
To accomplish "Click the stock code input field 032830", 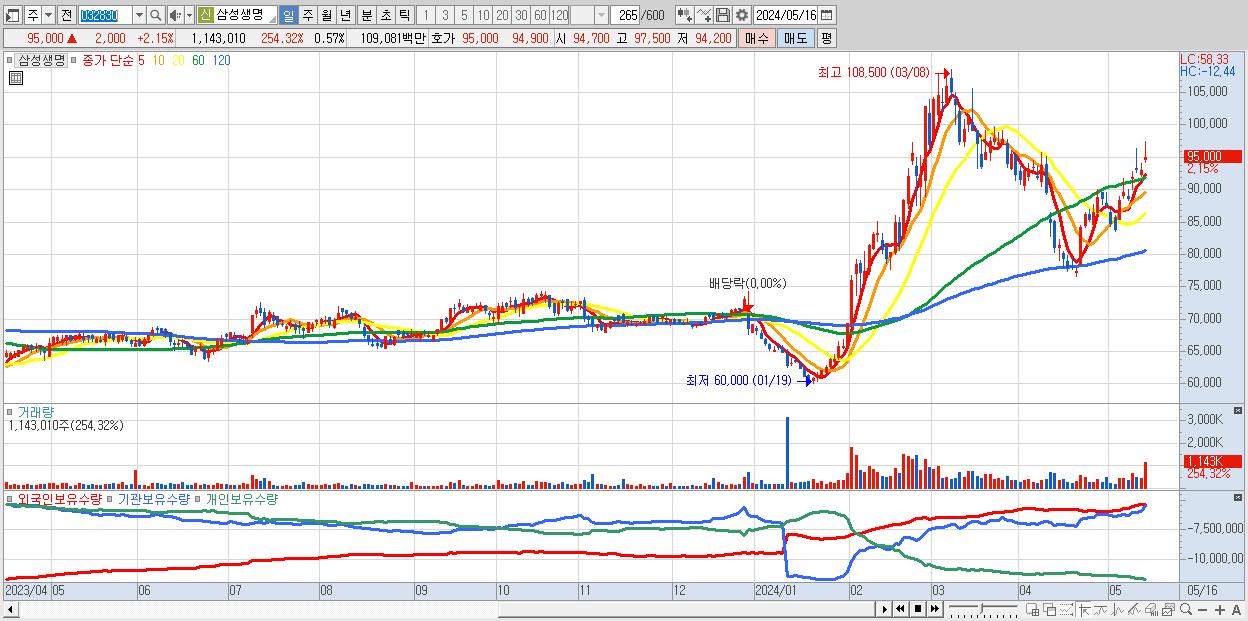I will click(x=105, y=15).
